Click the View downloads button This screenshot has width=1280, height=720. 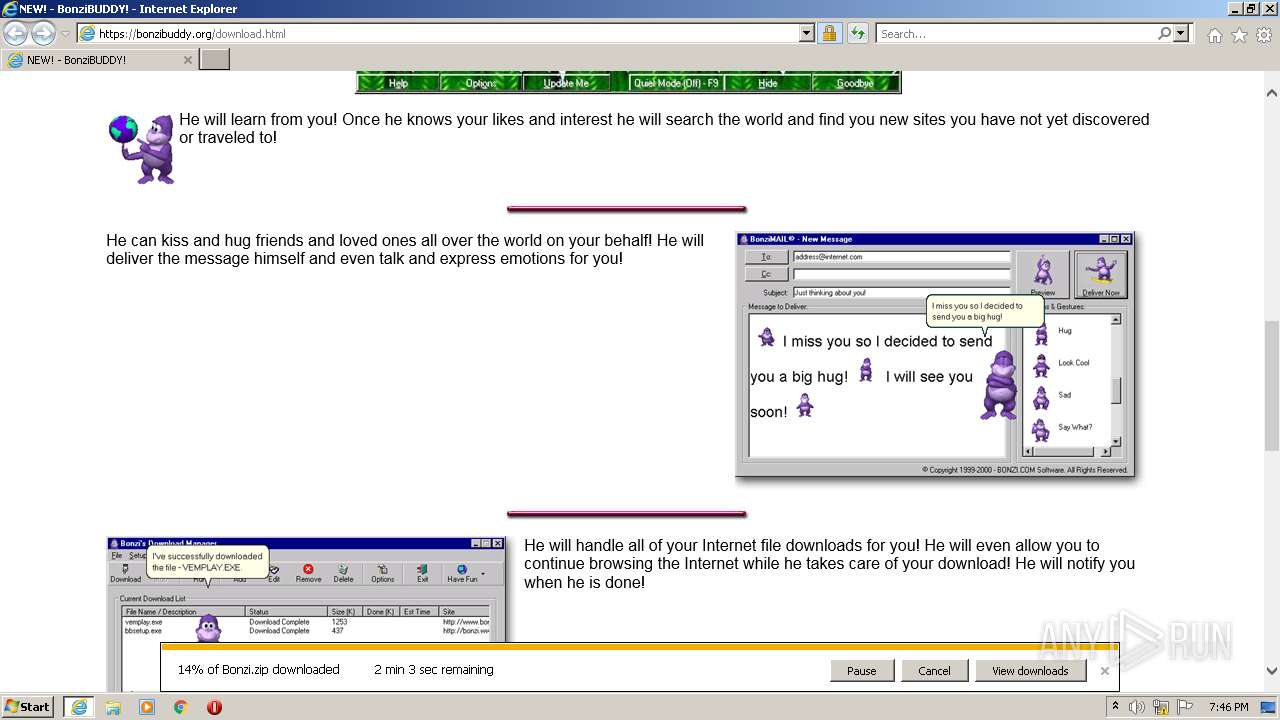[1030, 671]
